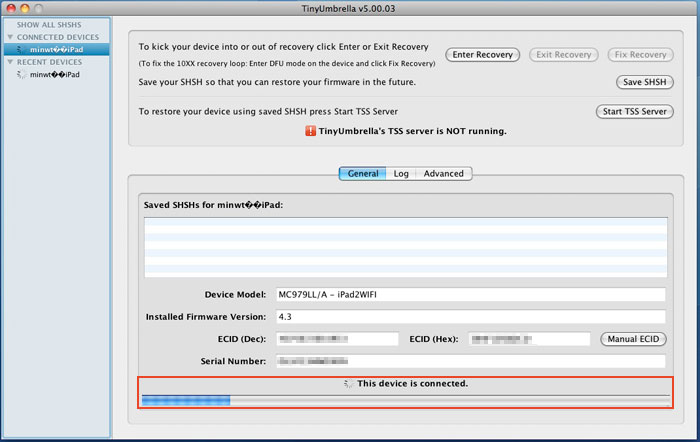This screenshot has width=700, height=442.
Task: Collapse the Recent Devices section
Action: (10, 62)
